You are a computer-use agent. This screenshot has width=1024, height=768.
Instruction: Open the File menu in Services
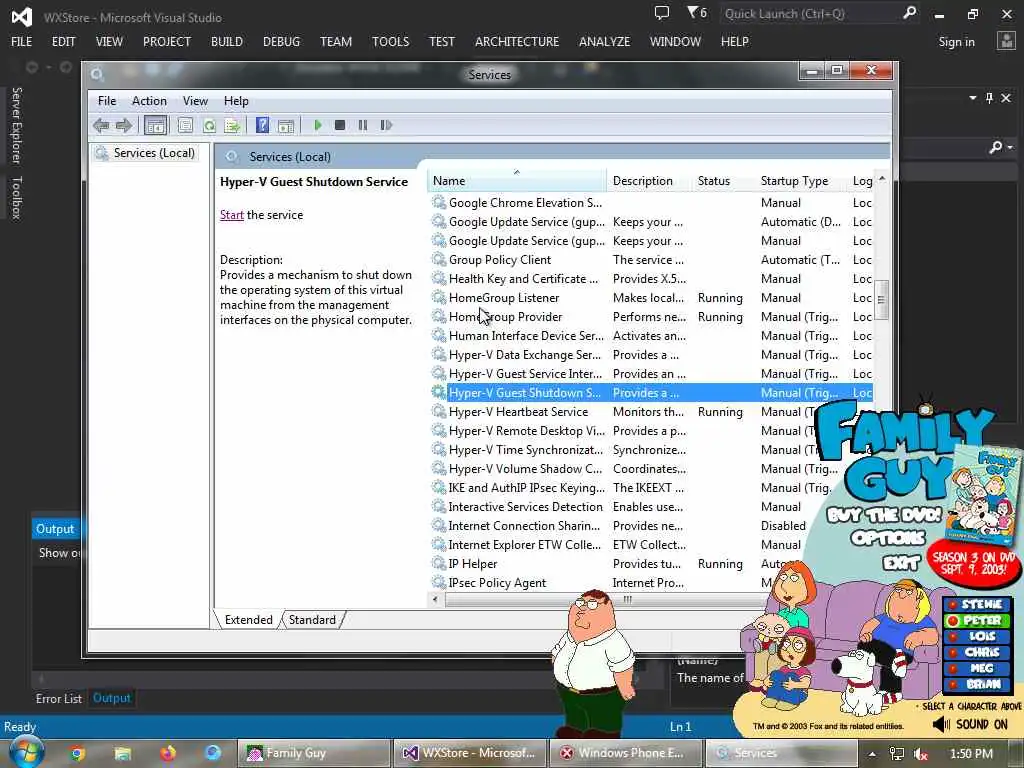point(106,101)
